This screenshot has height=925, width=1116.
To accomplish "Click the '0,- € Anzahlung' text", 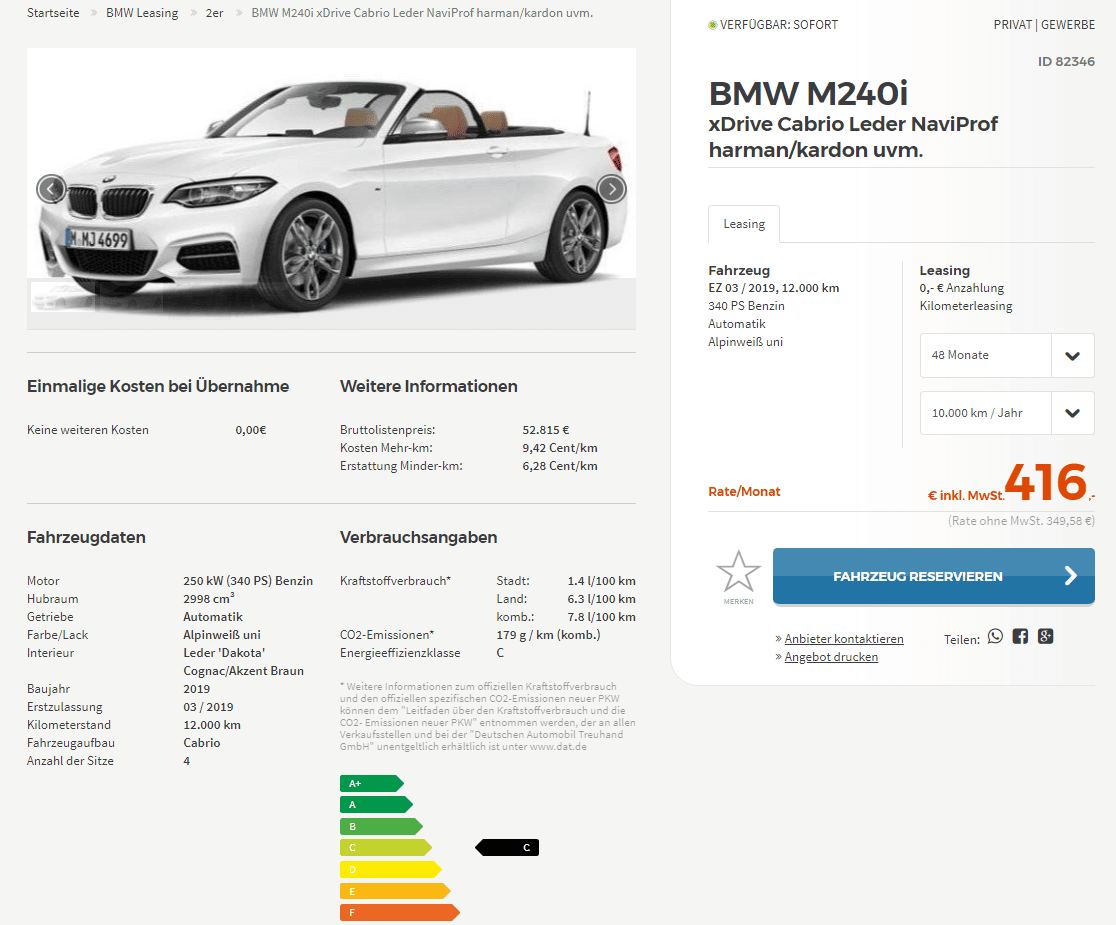I will [962, 288].
